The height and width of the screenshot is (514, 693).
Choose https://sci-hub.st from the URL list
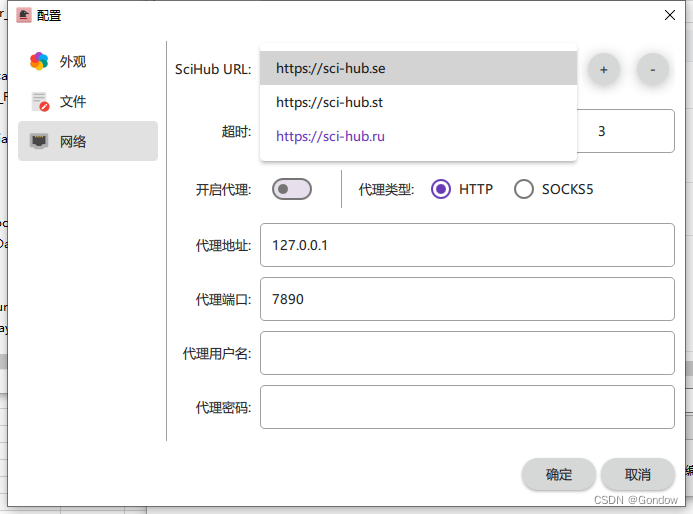pyautogui.click(x=418, y=102)
